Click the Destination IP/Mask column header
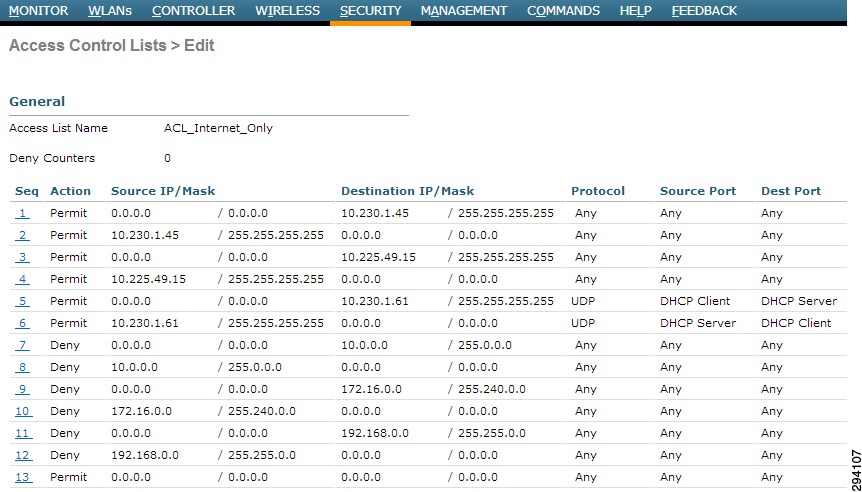Viewport: 862px width, 492px height. coord(407,191)
